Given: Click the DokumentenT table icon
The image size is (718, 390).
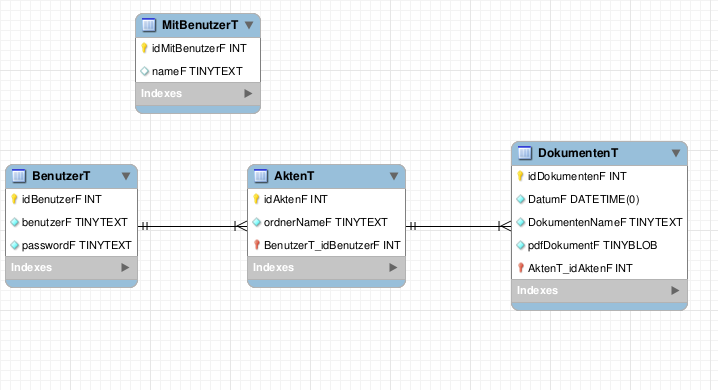Looking at the screenshot, I should click(525, 153).
